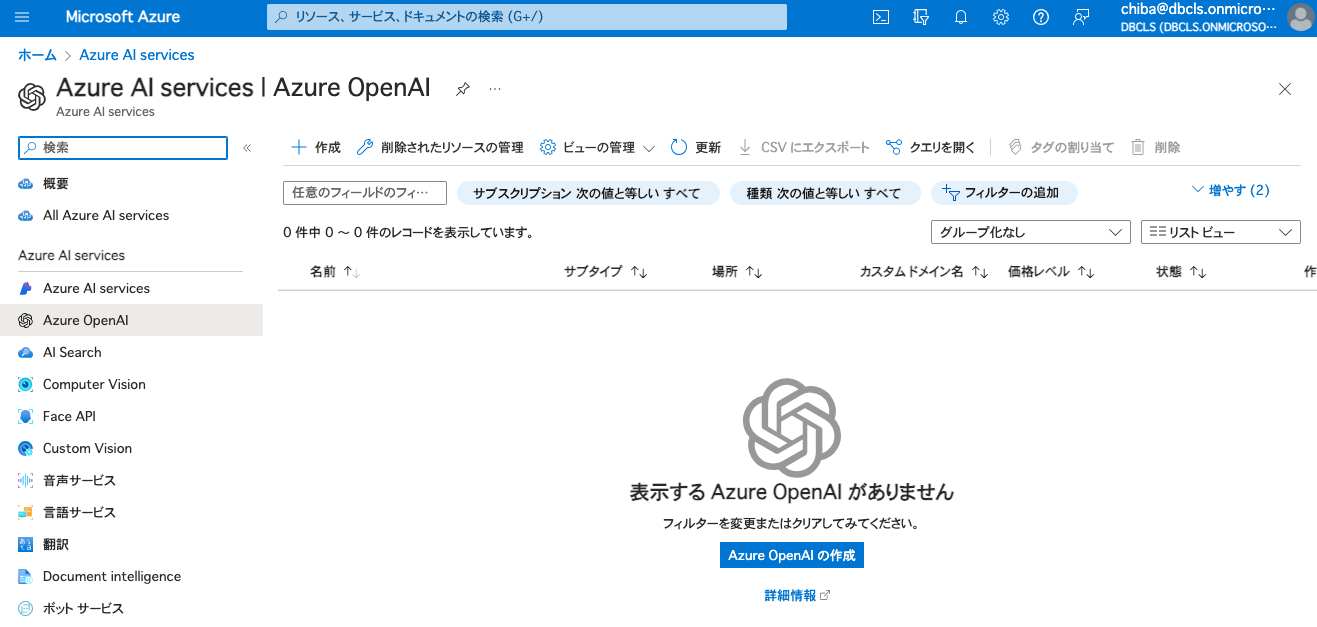Open the グループ化なし dropdown
The width and height of the screenshot is (1317, 627).
coord(1030,232)
